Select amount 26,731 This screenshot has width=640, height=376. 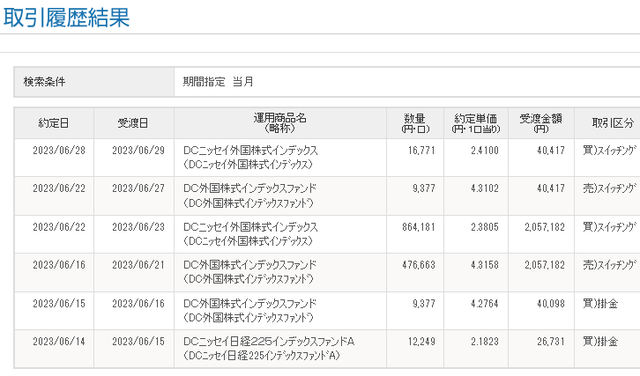point(551,341)
